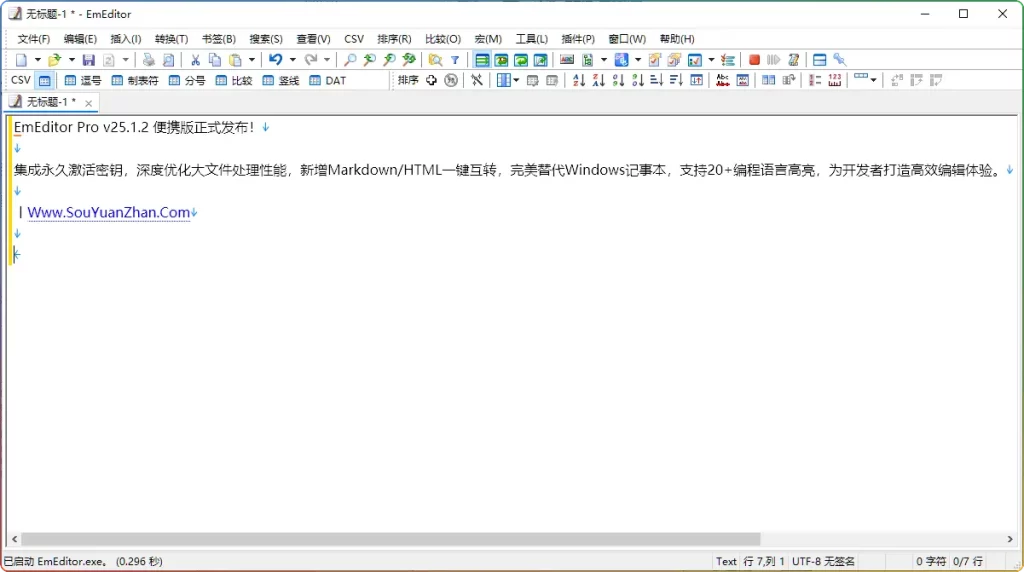Expand the dropdown beside the outline tree icon

coord(603,60)
